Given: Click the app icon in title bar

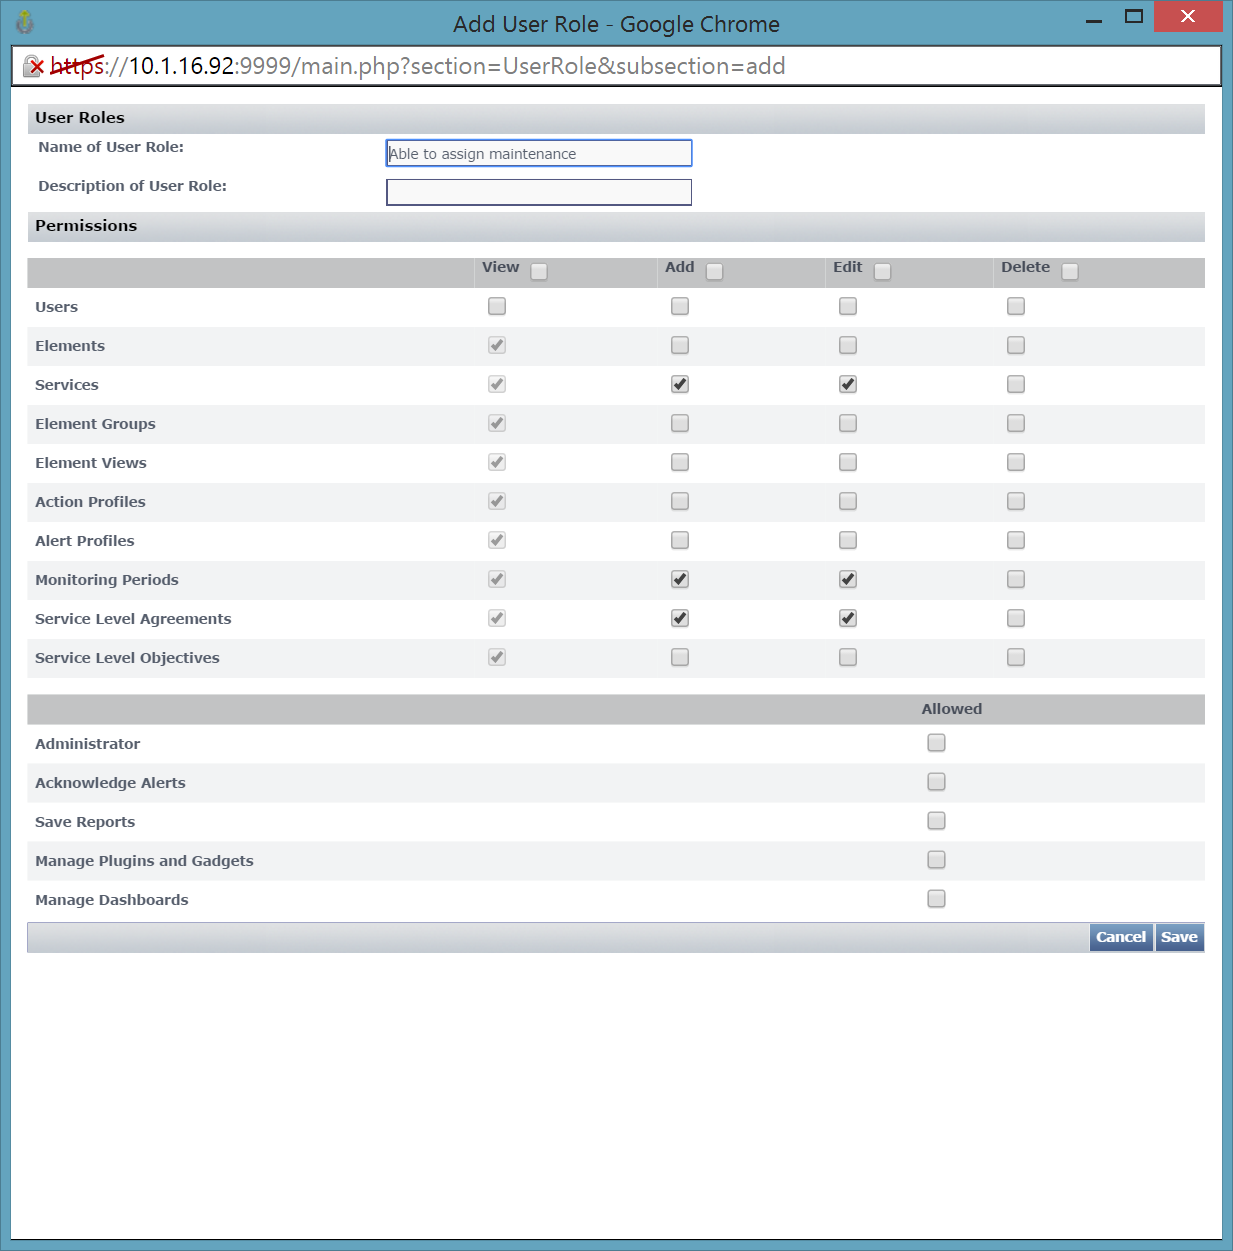Looking at the screenshot, I should pos(25,22).
